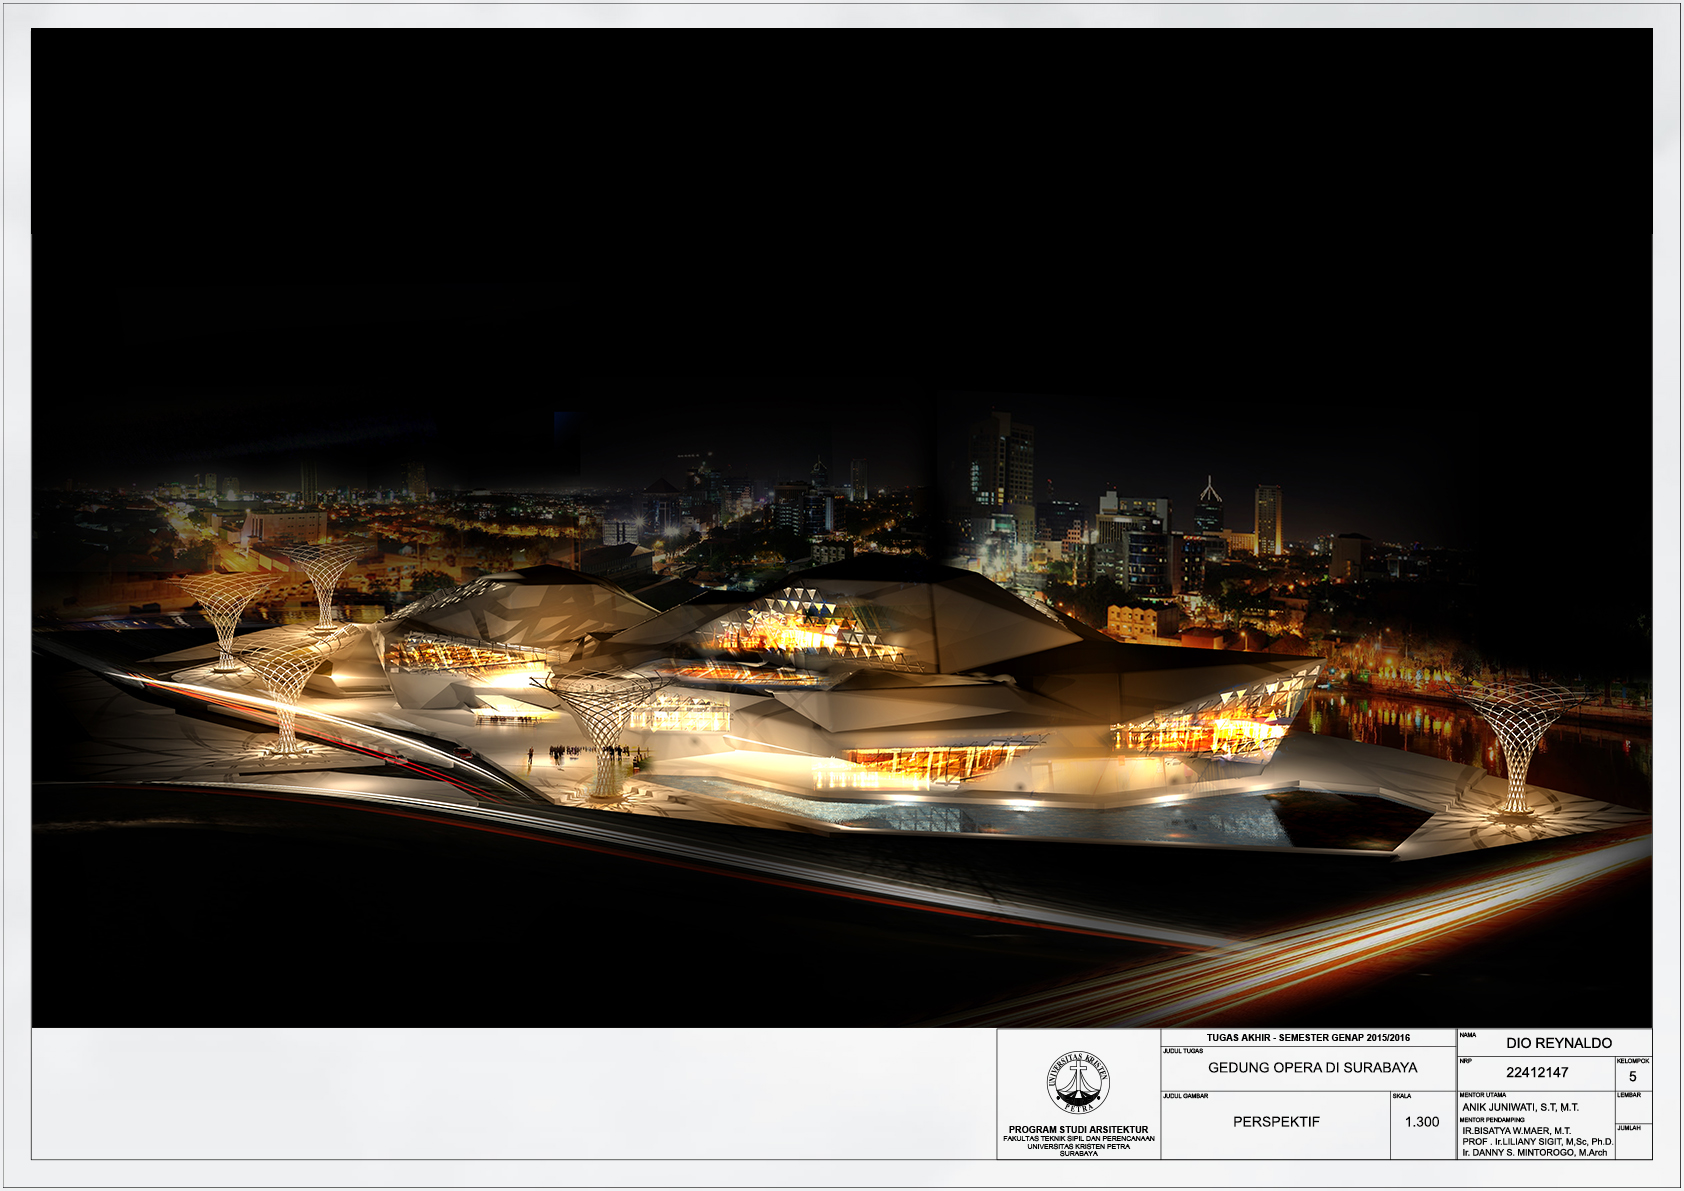Click the NRP number 22412147
This screenshot has width=1684, height=1191.
click(x=1537, y=1072)
